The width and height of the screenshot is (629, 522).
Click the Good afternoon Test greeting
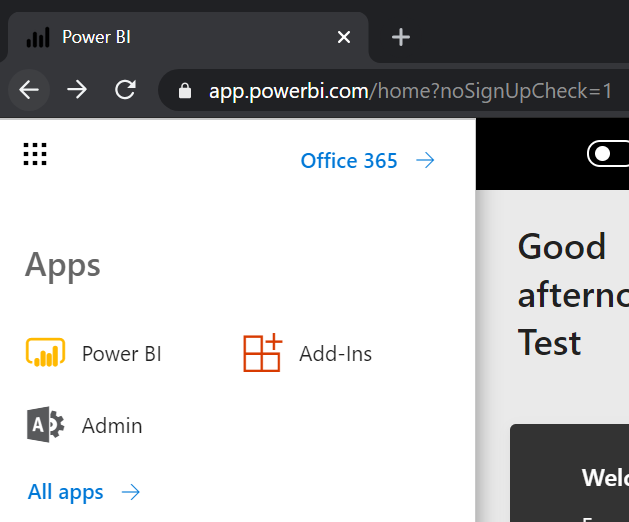(x=573, y=294)
